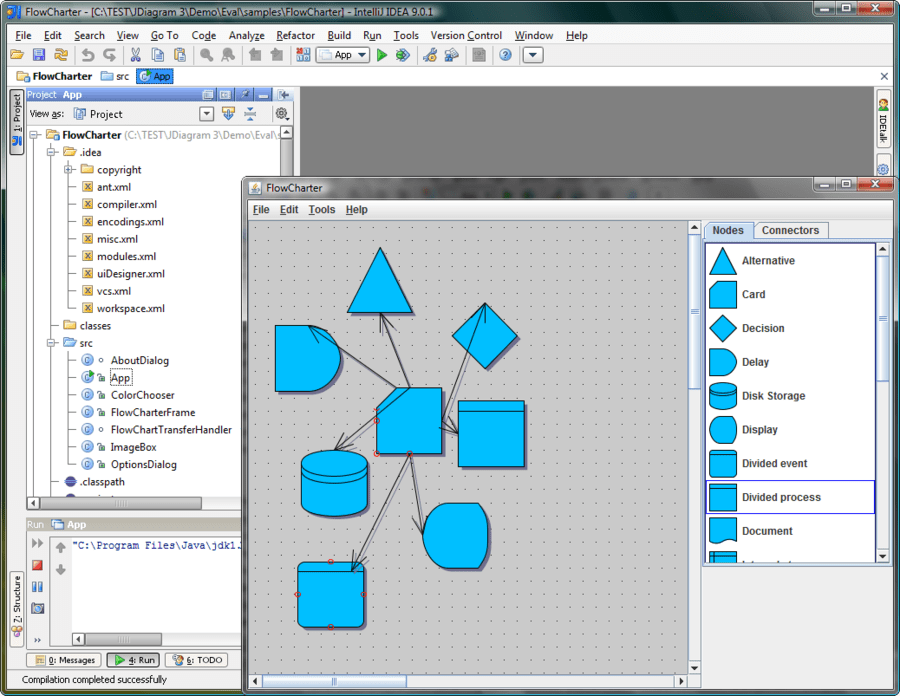Switch to the Nodes tab
This screenshot has height=696, width=900.
click(728, 230)
